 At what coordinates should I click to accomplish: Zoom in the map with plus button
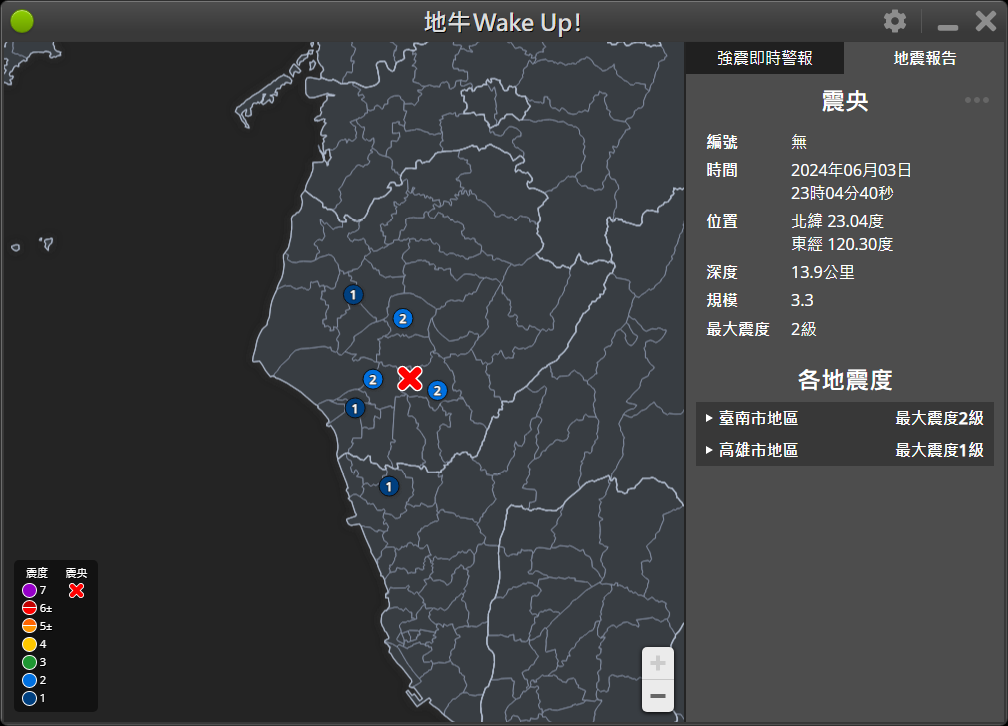pos(657,663)
